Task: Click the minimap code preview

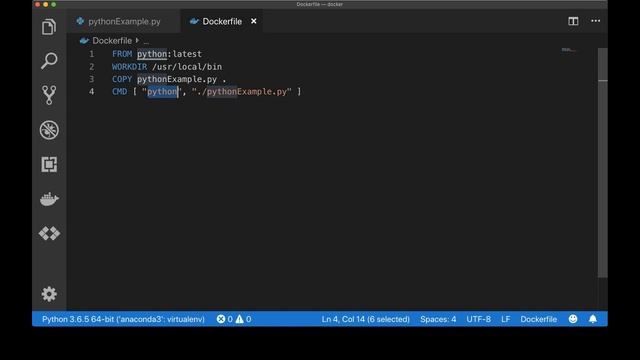Action: (x=568, y=50)
